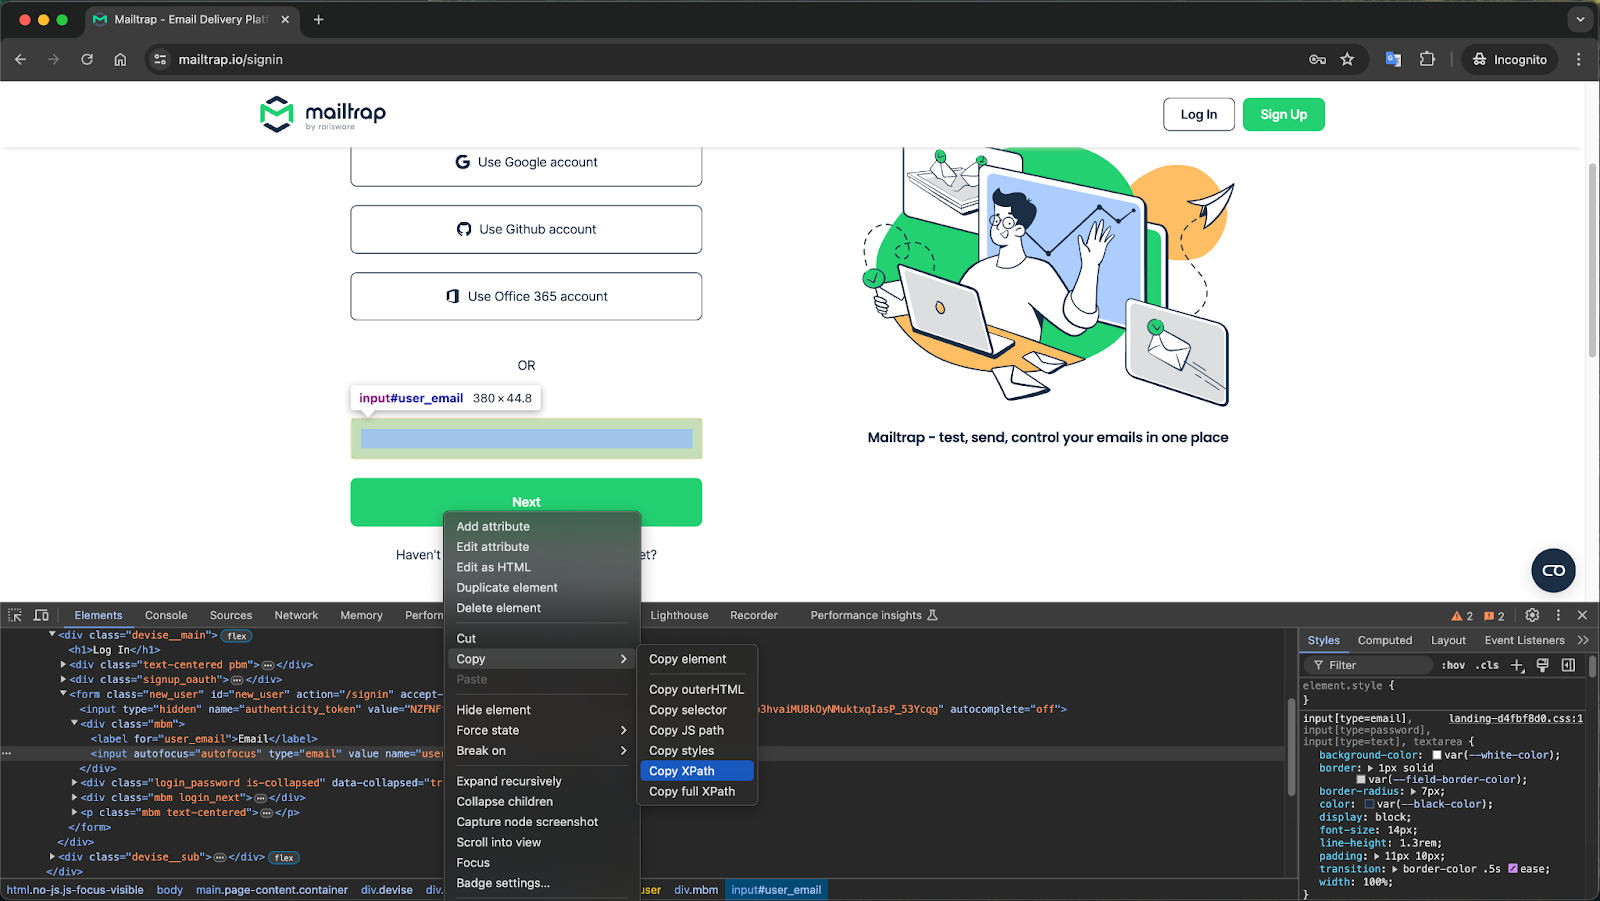1600x901 pixels.
Task: Click the Google Translate icon in address bar
Action: coord(1393,60)
